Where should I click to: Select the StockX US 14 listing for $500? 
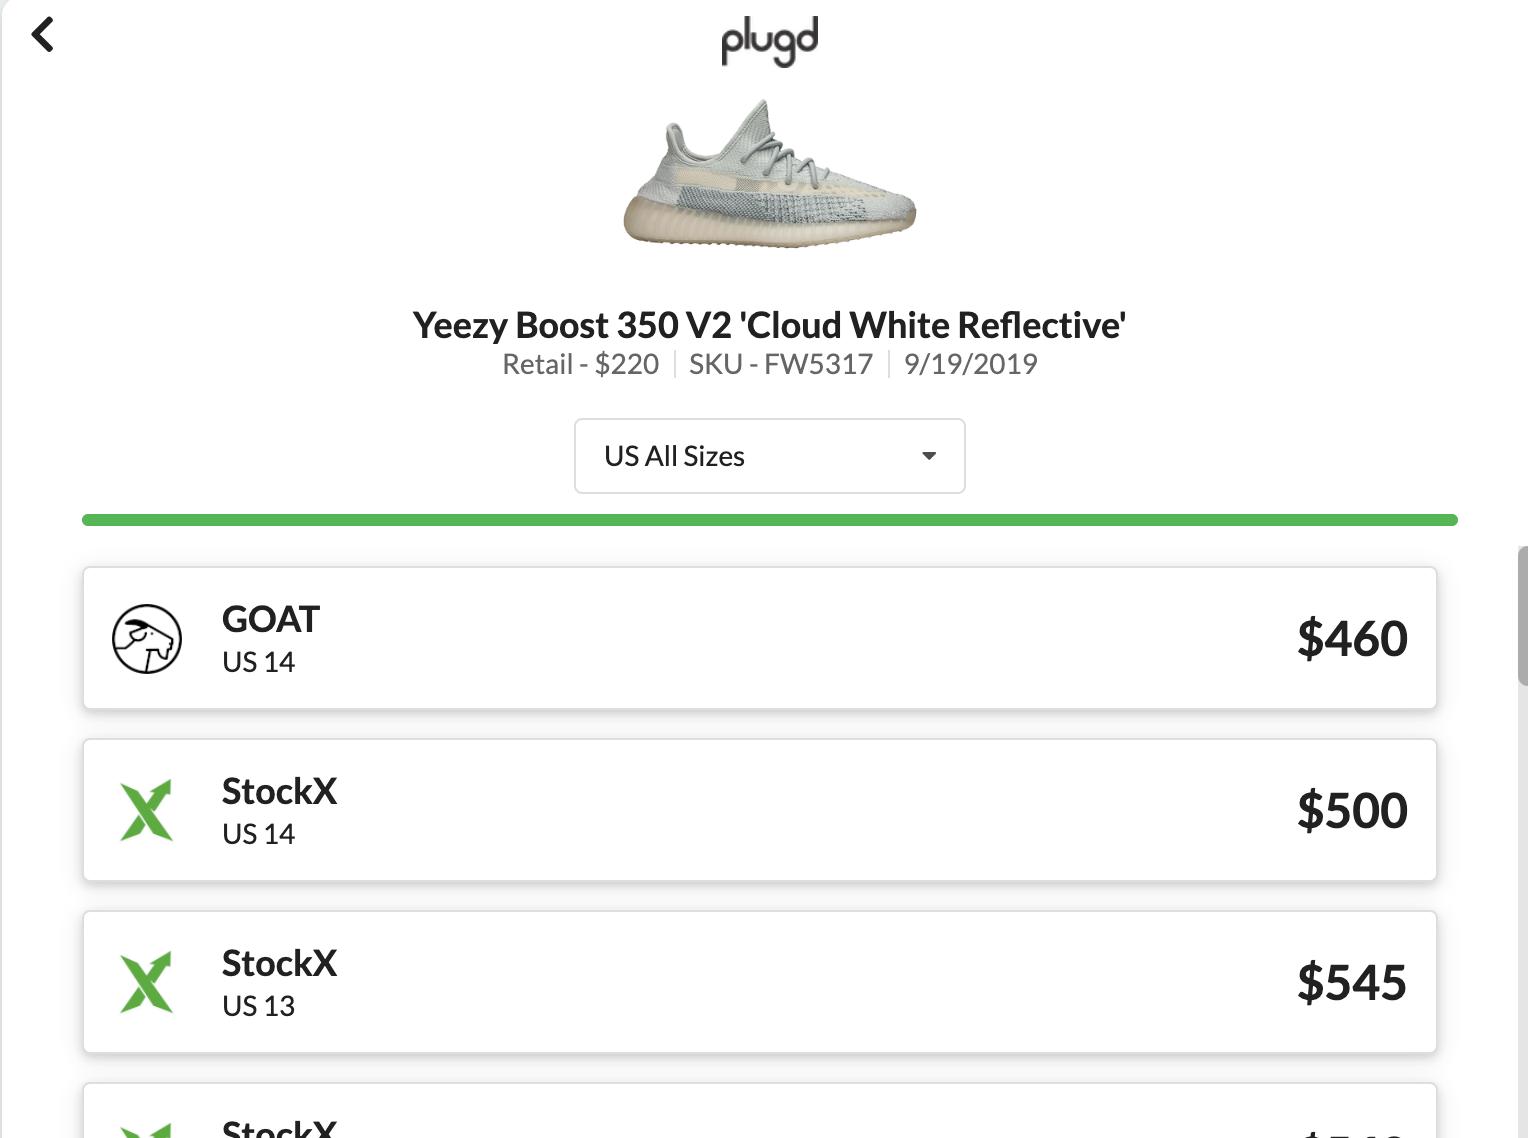click(760, 810)
